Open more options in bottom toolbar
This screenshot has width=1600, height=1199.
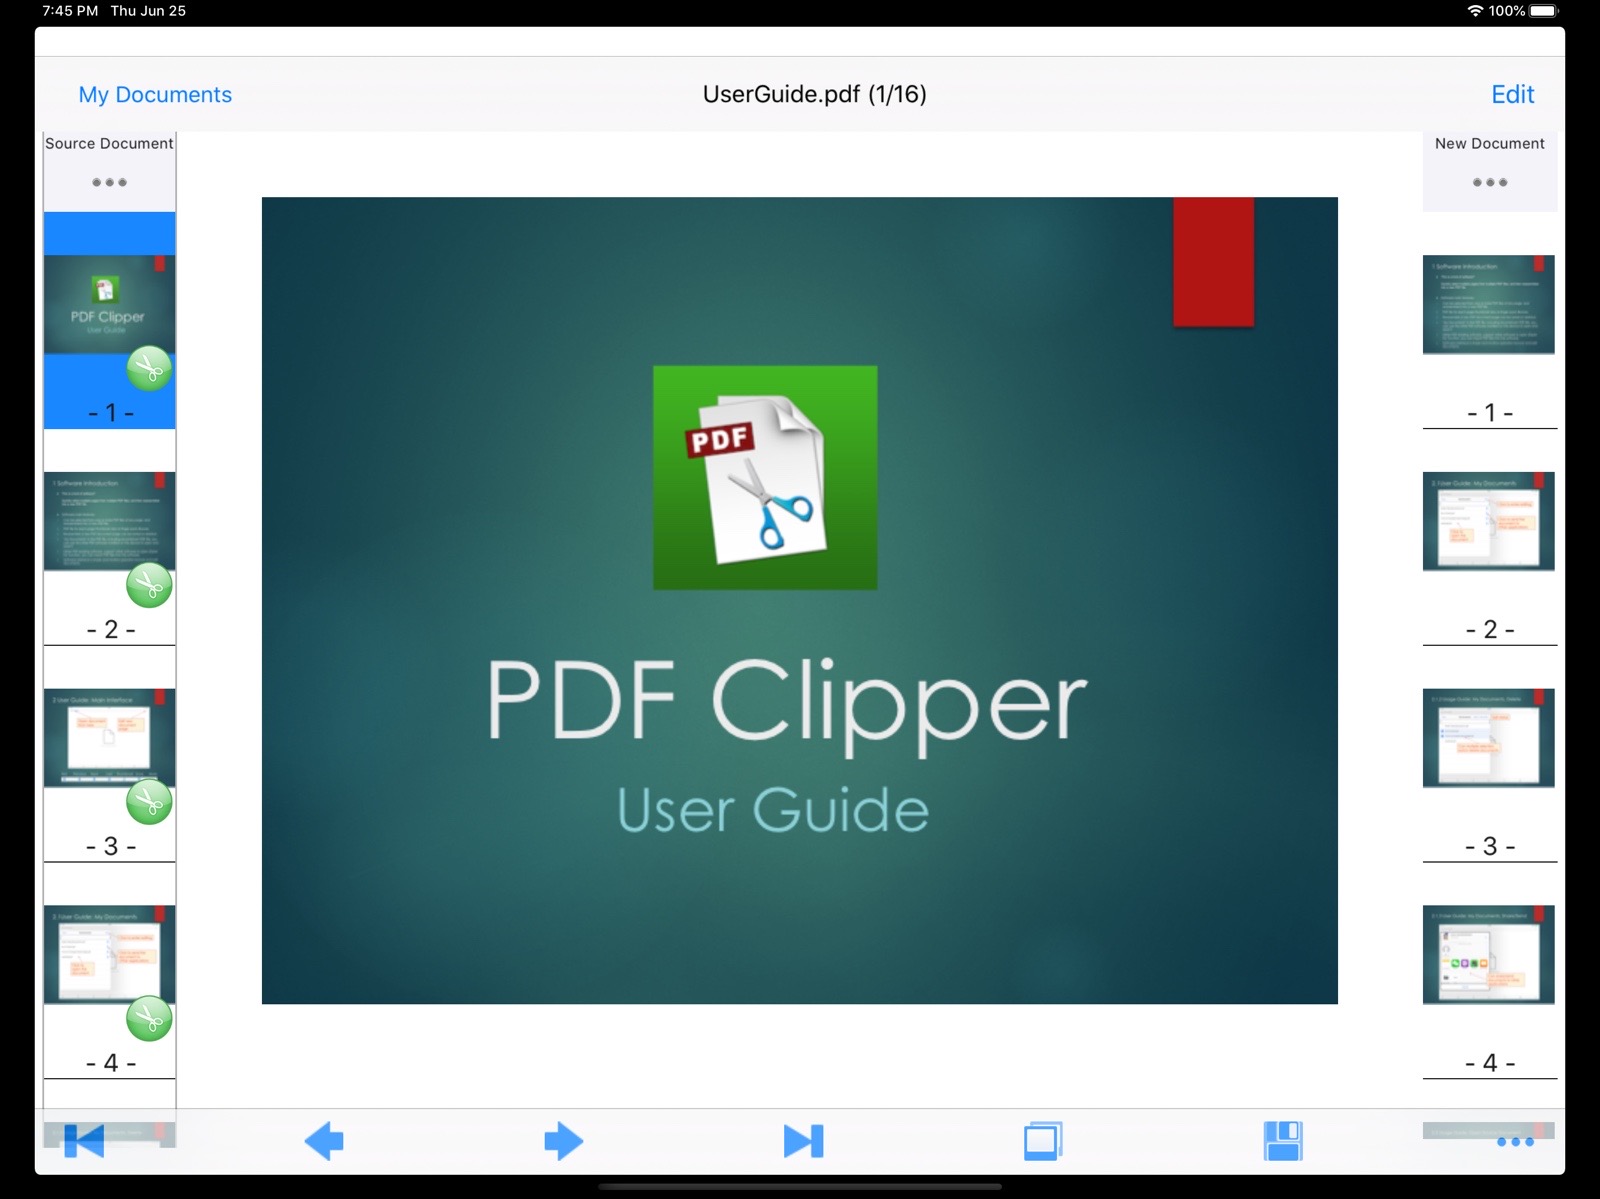click(x=1514, y=1142)
